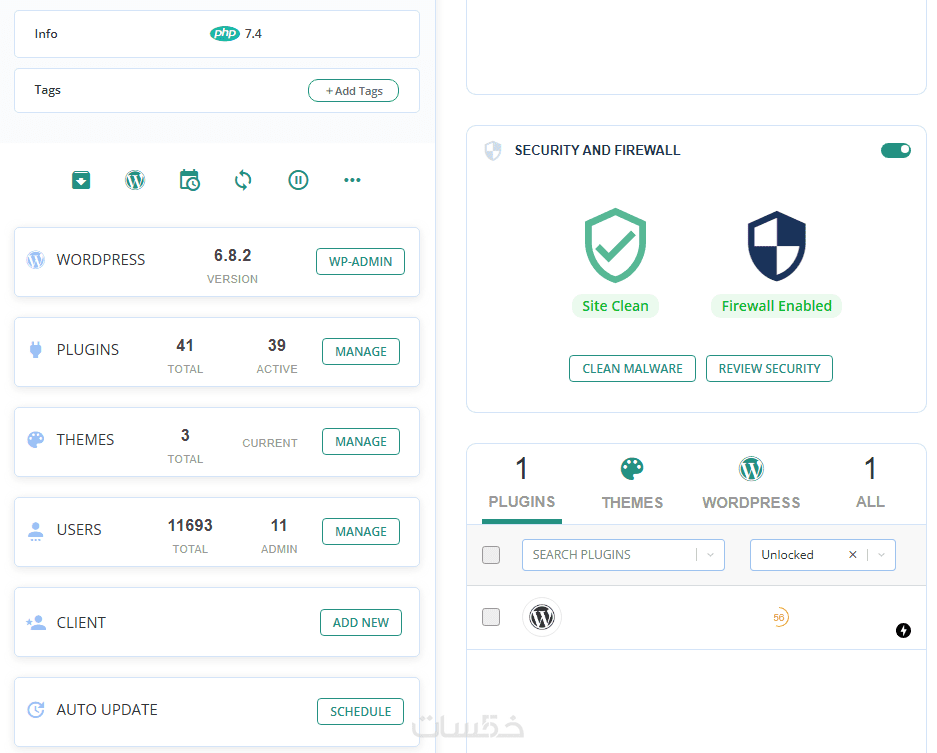Click the client star-person icon
937x753 pixels.
pos(36,623)
